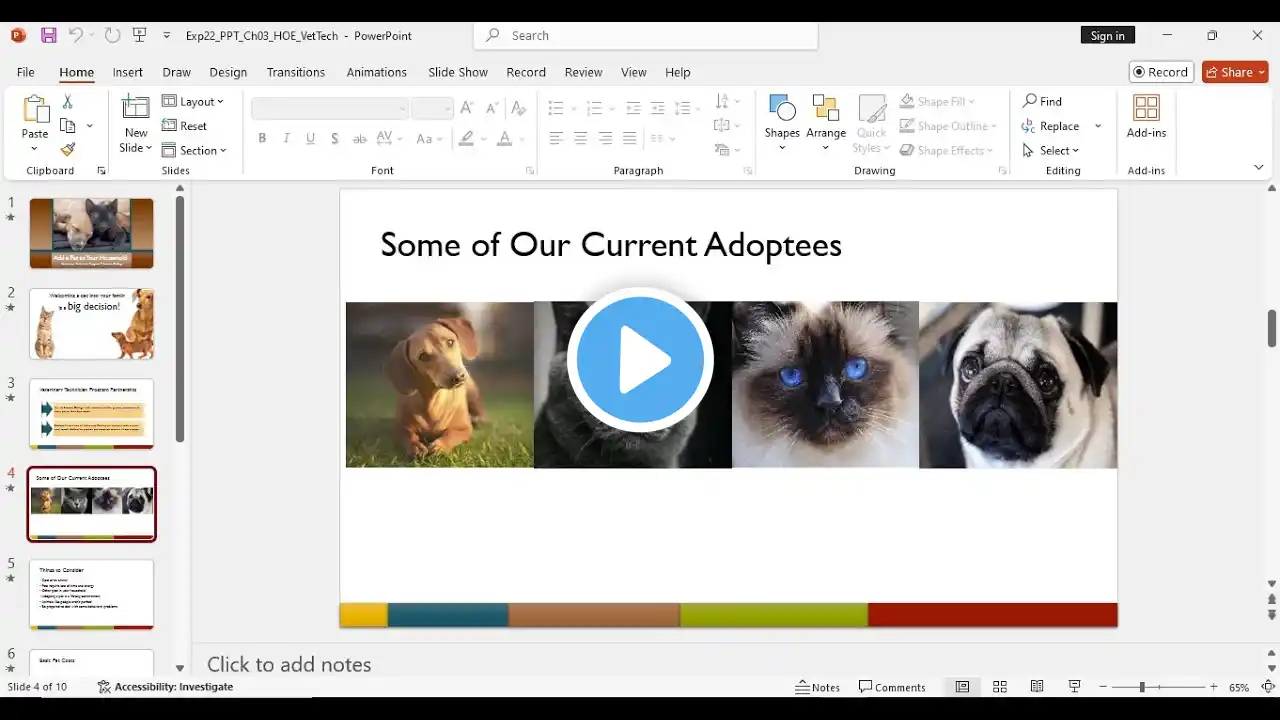Screen dimensions: 1280x720
Task: Open the Transitions tab
Action: click(295, 72)
